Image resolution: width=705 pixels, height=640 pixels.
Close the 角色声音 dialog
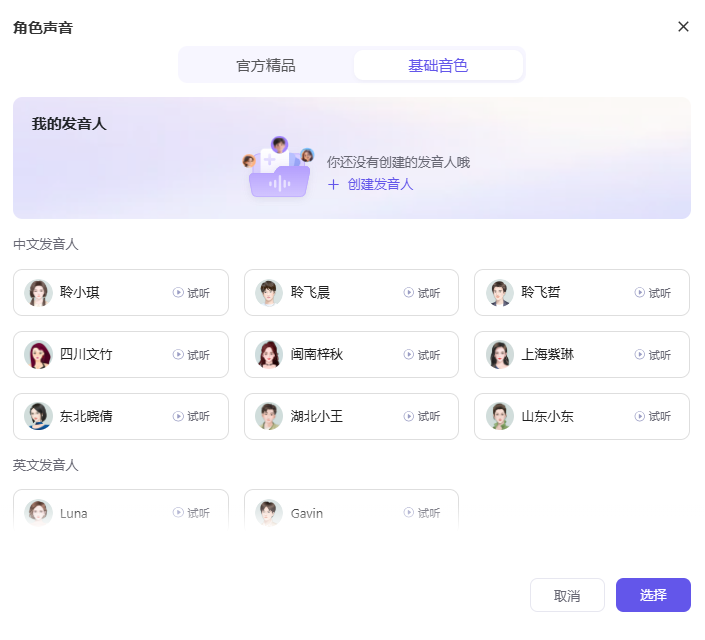click(684, 27)
